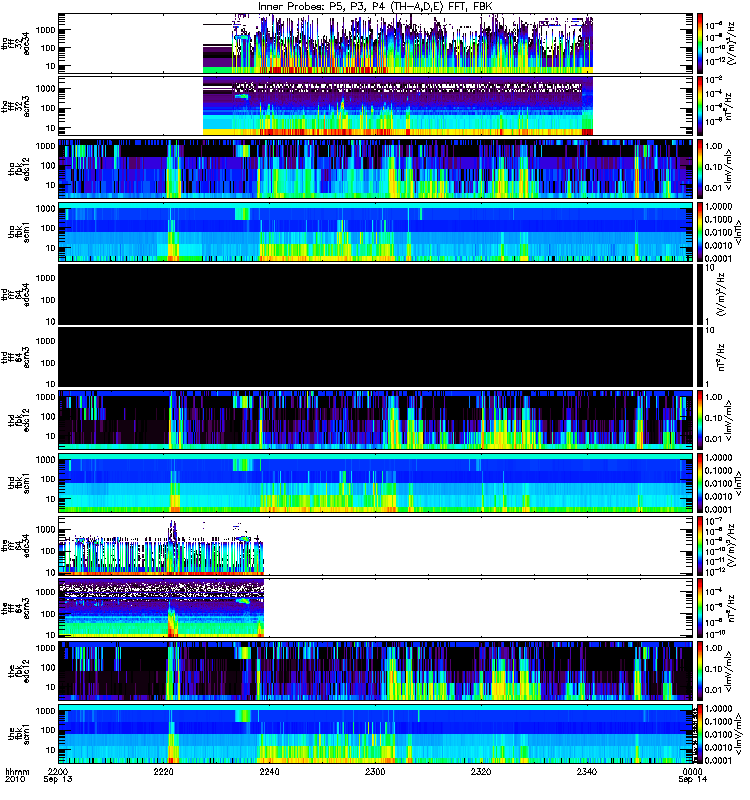This screenshot has height=800, width=750.
Task: Click the color bar of the fff edc34 panel
Action: (700, 545)
